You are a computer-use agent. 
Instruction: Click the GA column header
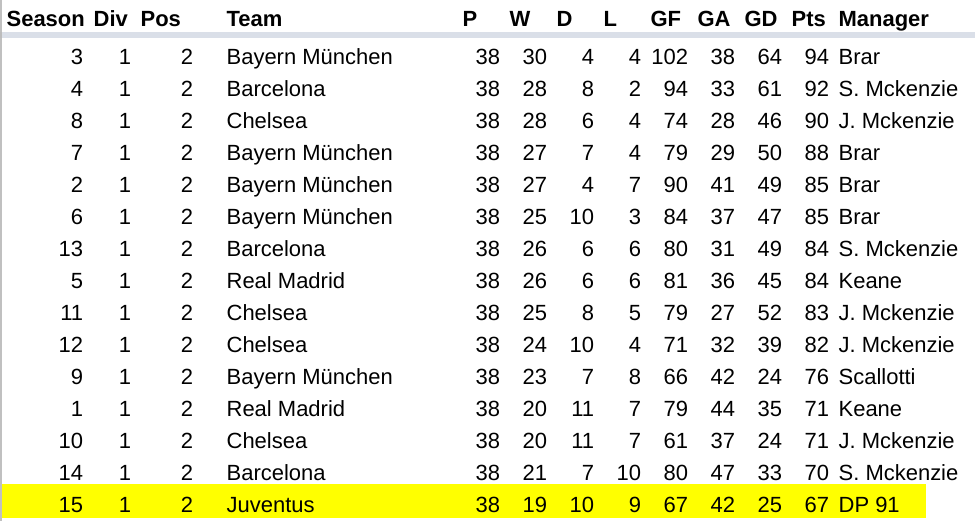coord(713,19)
